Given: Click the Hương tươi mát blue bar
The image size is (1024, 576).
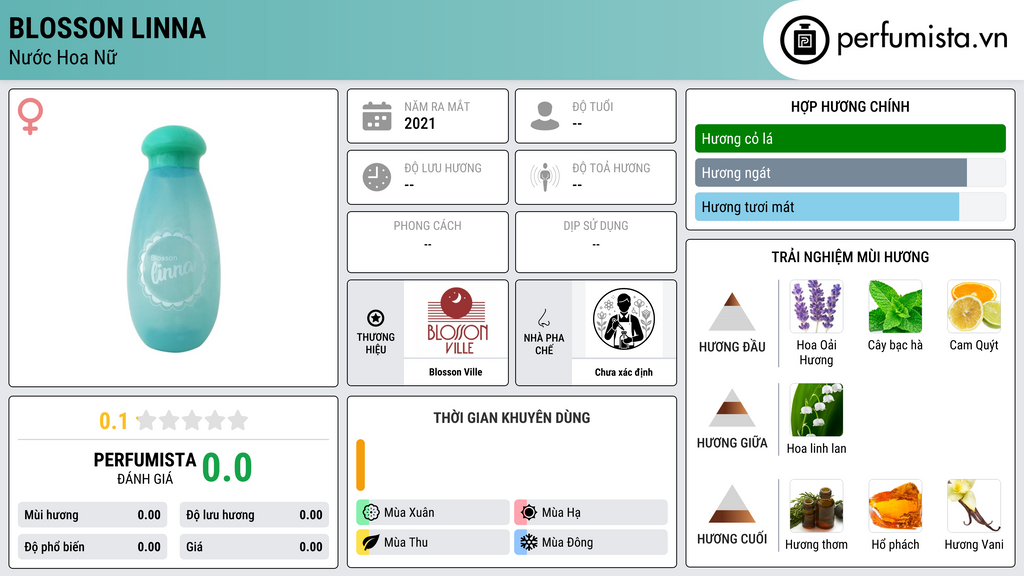Looking at the screenshot, I should pyautogui.click(x=827, y=207).
